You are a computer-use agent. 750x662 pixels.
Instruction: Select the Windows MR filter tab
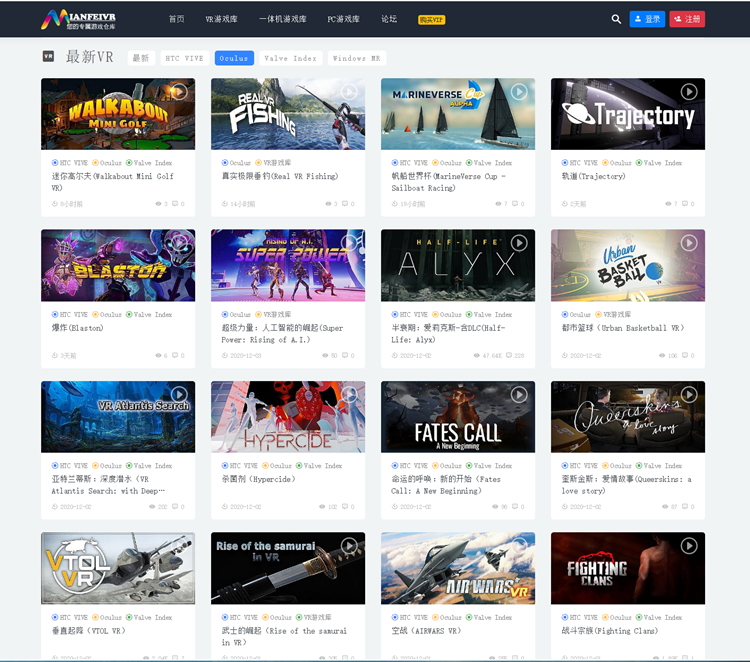pyautogui.click(x=357, y=58)
